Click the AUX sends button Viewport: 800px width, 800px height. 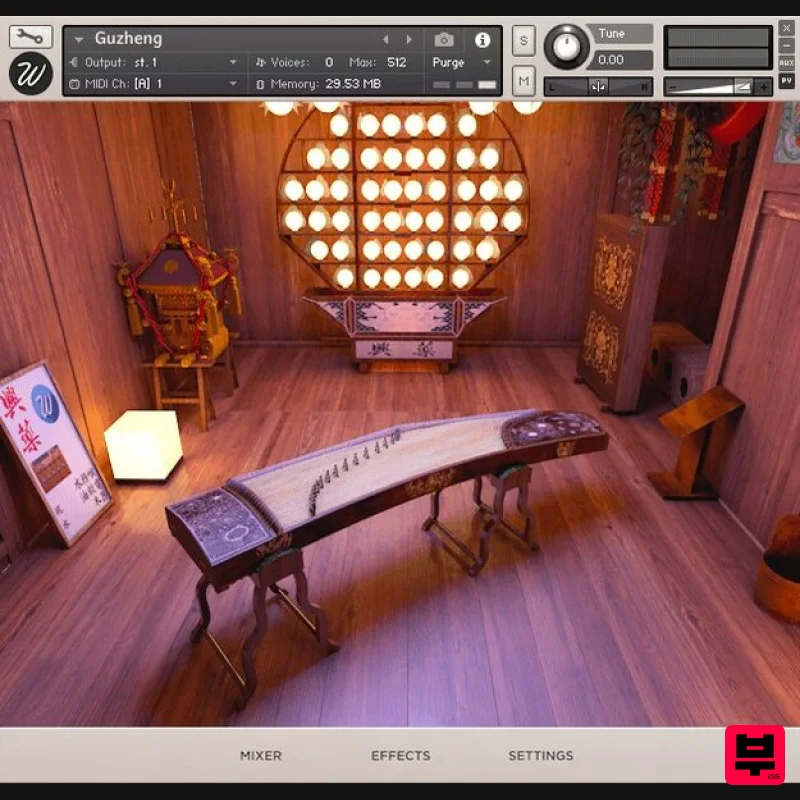click(x=789, y=60)
